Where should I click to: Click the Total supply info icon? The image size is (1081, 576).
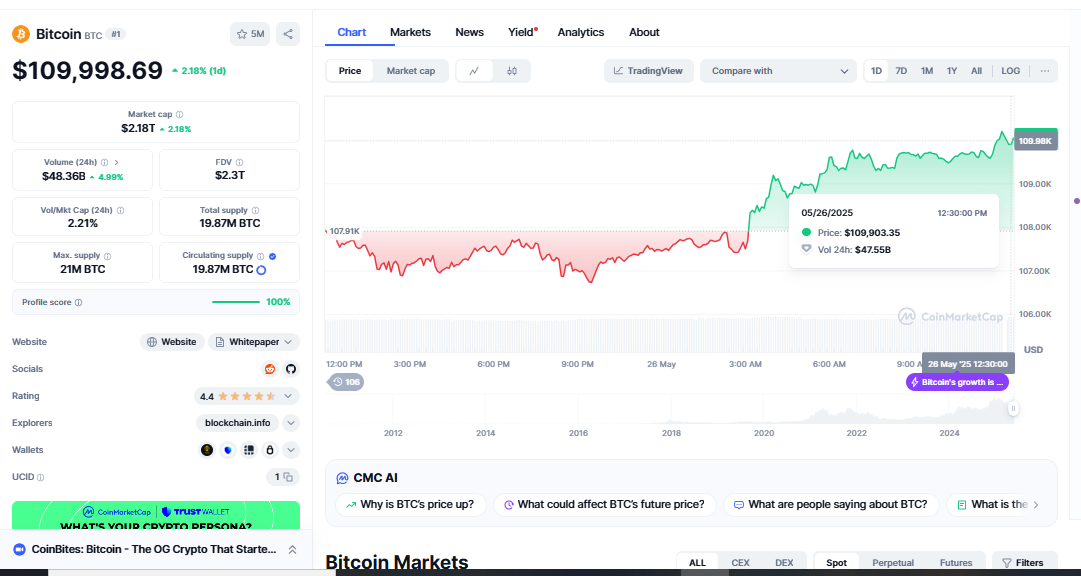[x=255, y=210]
